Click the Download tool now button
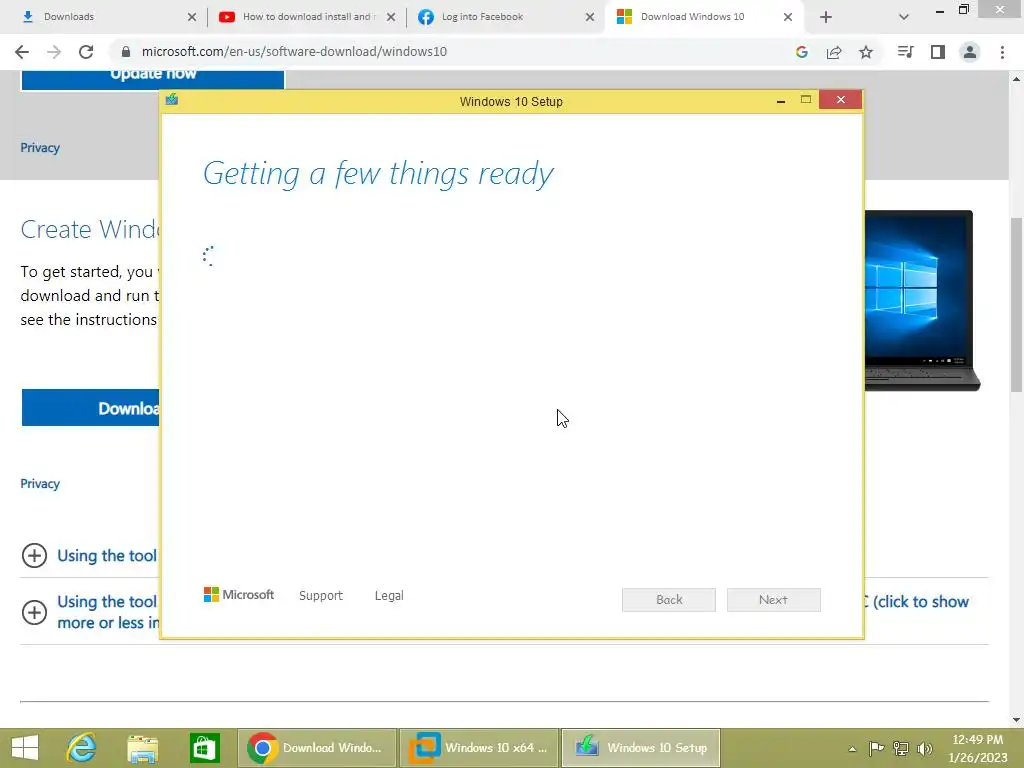 (x=90, y=408)
